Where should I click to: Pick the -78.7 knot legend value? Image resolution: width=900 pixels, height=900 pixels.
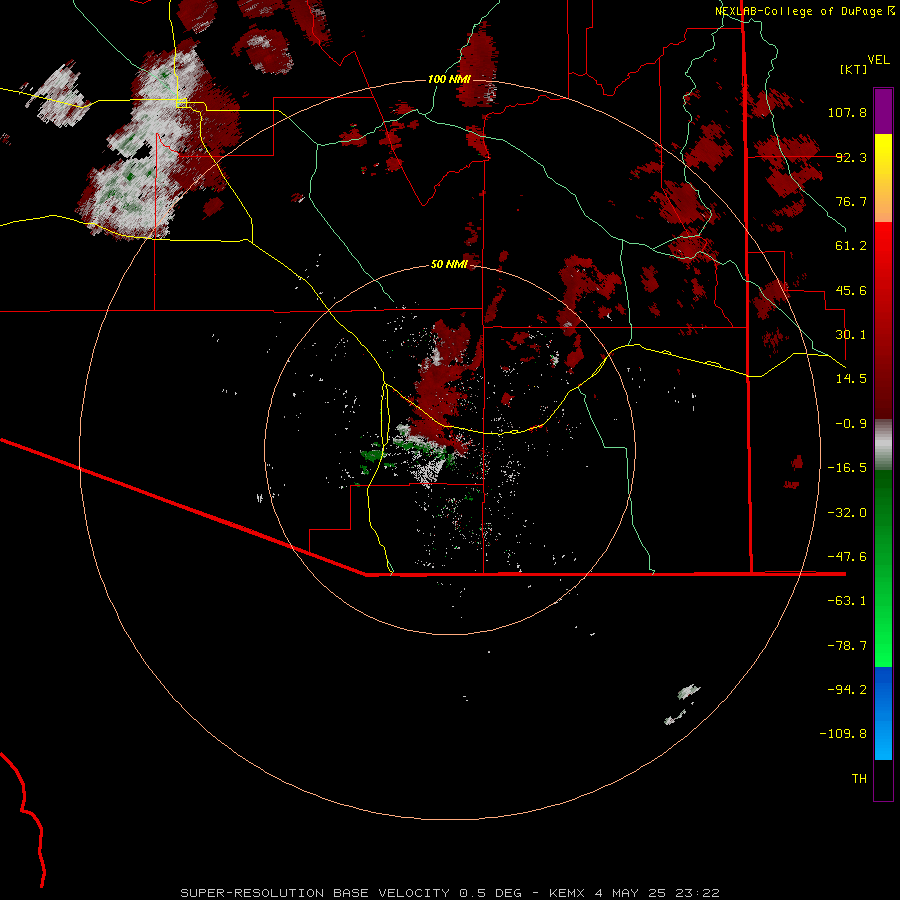(x=847, y=646)
